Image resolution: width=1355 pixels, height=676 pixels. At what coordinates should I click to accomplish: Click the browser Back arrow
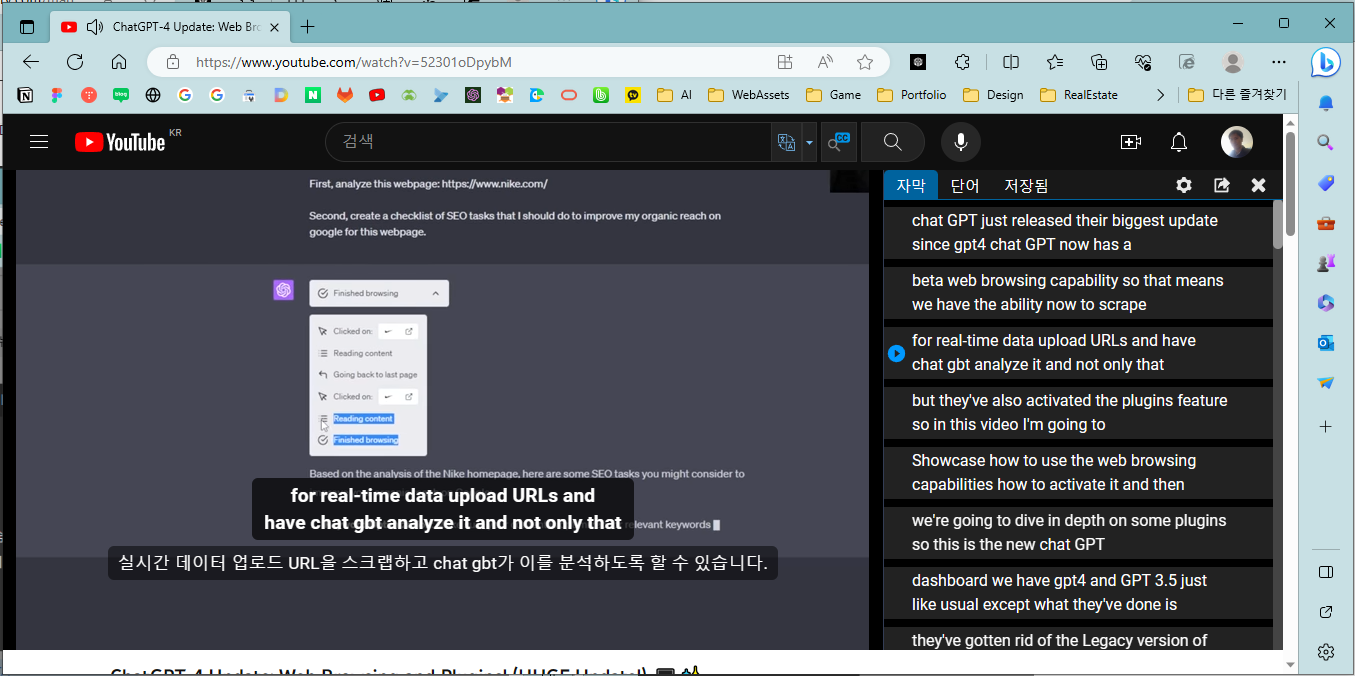pos(31,62)
